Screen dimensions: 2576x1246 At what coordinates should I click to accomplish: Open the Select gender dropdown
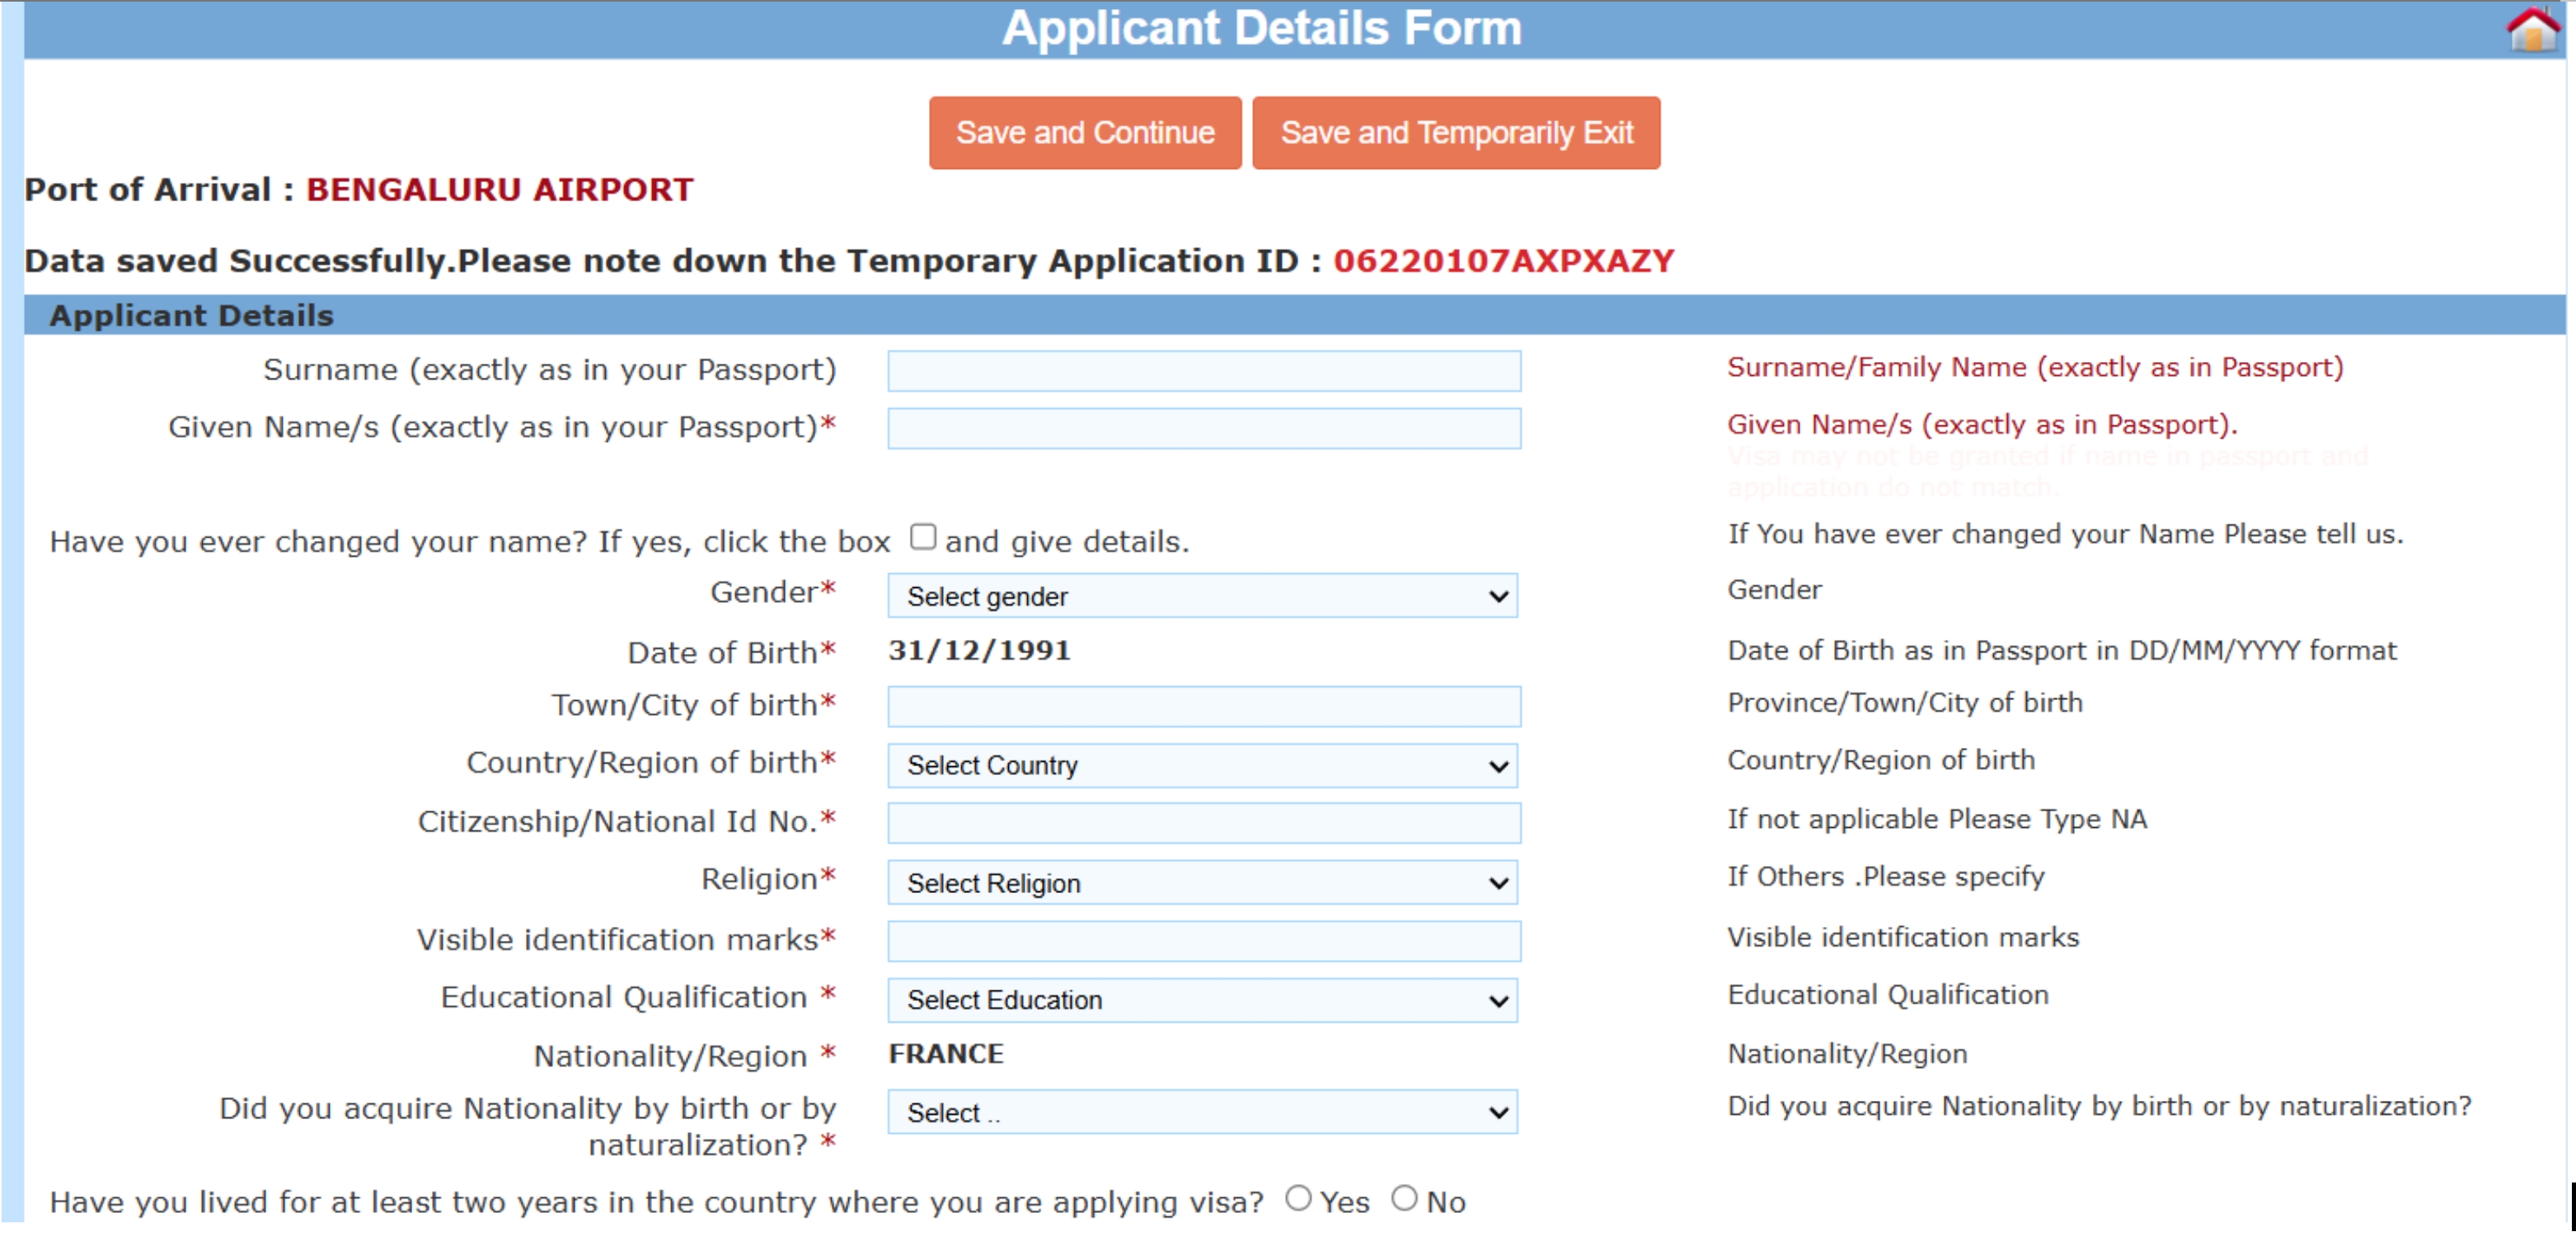tap(1202, 596)
